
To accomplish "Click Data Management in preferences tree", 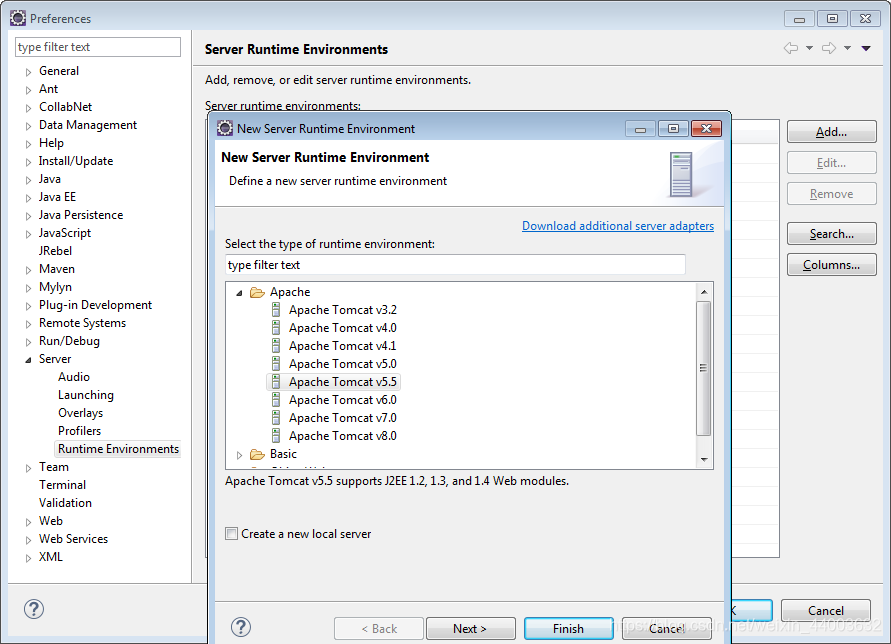I will tap(88, 125).
